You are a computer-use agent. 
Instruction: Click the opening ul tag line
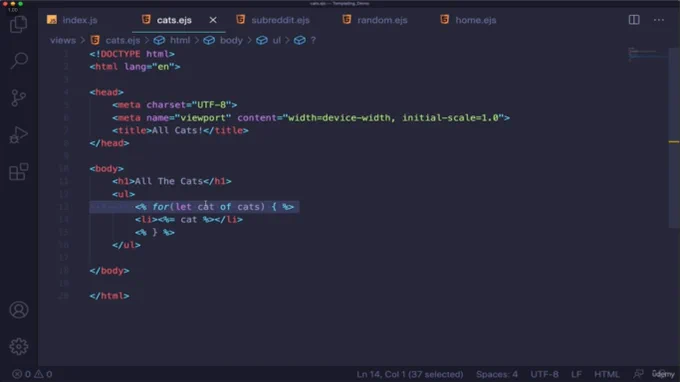point(124,194)
